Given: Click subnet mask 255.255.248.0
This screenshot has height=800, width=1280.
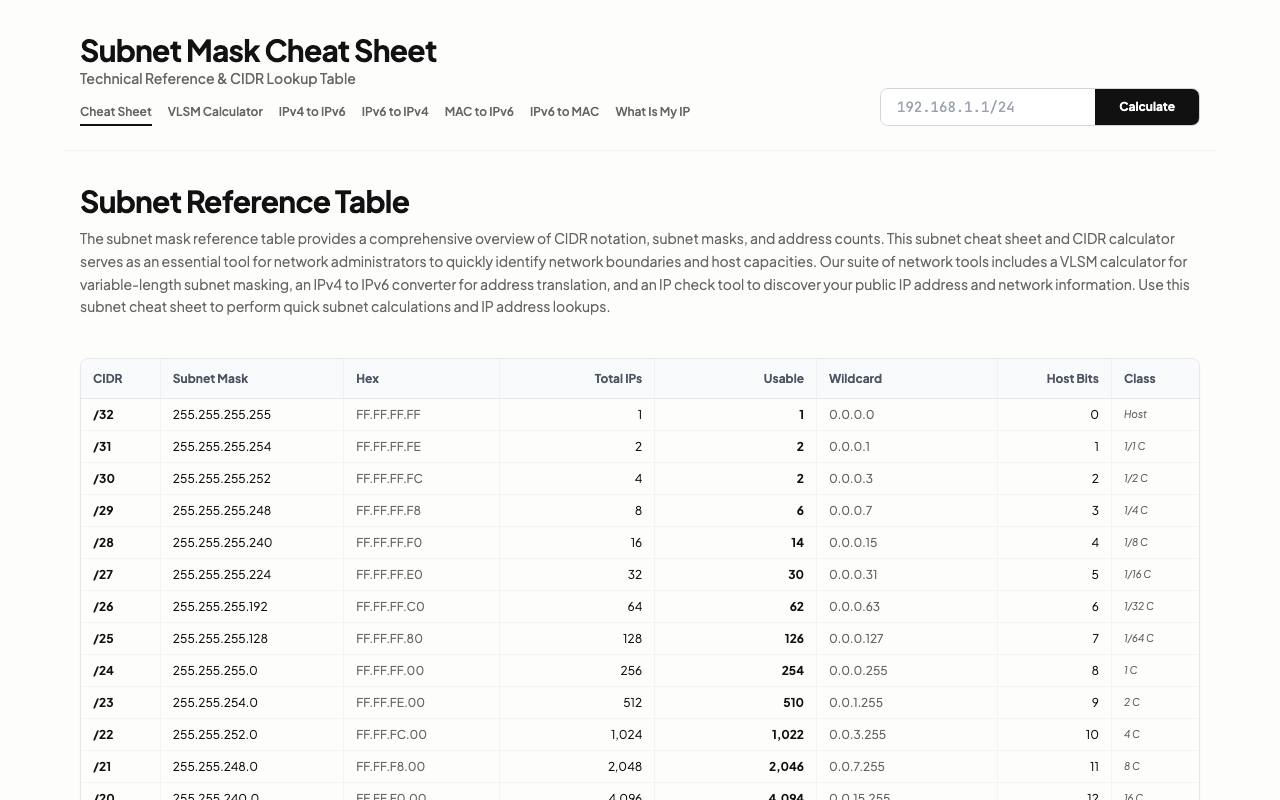Looking at the screenshot, I should pyautogui.click(x=215, y=767).
